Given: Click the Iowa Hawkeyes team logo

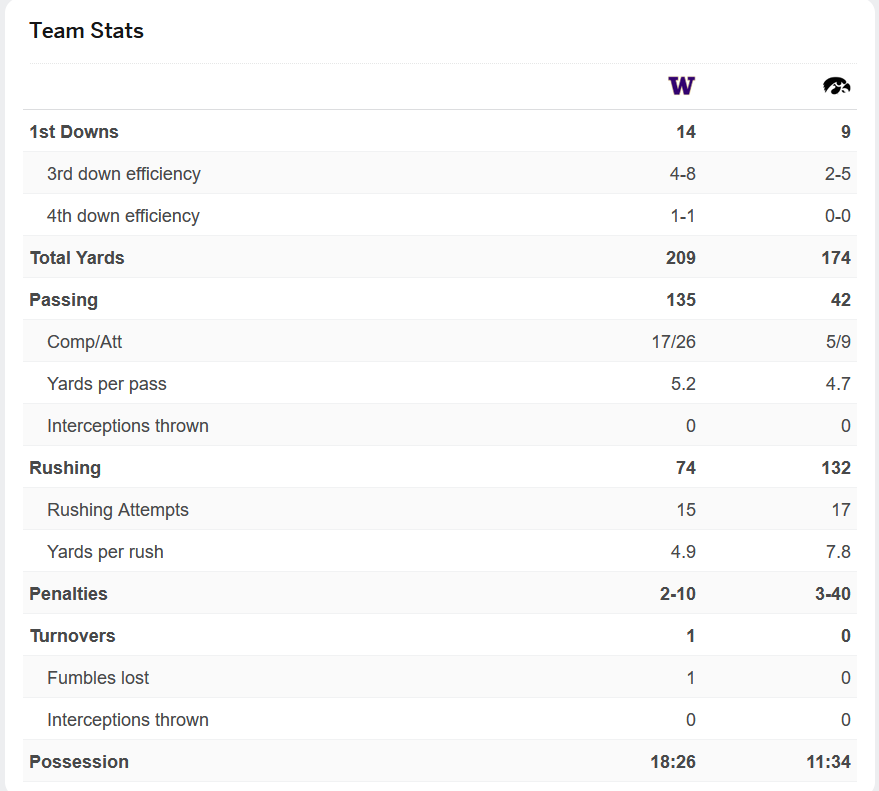Looking at the screenshot, I should [836, 86].
